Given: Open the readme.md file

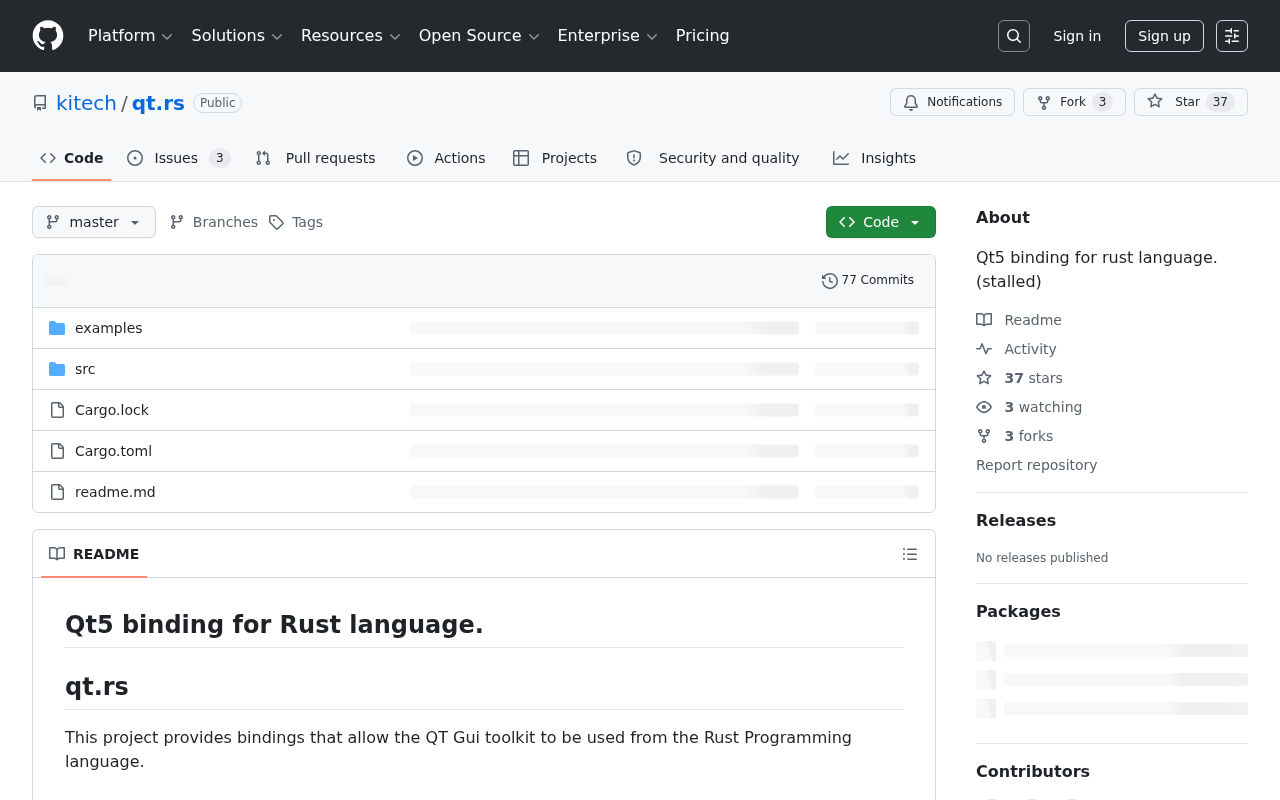Looking at the screenshot, I should [x=115, y=492].
